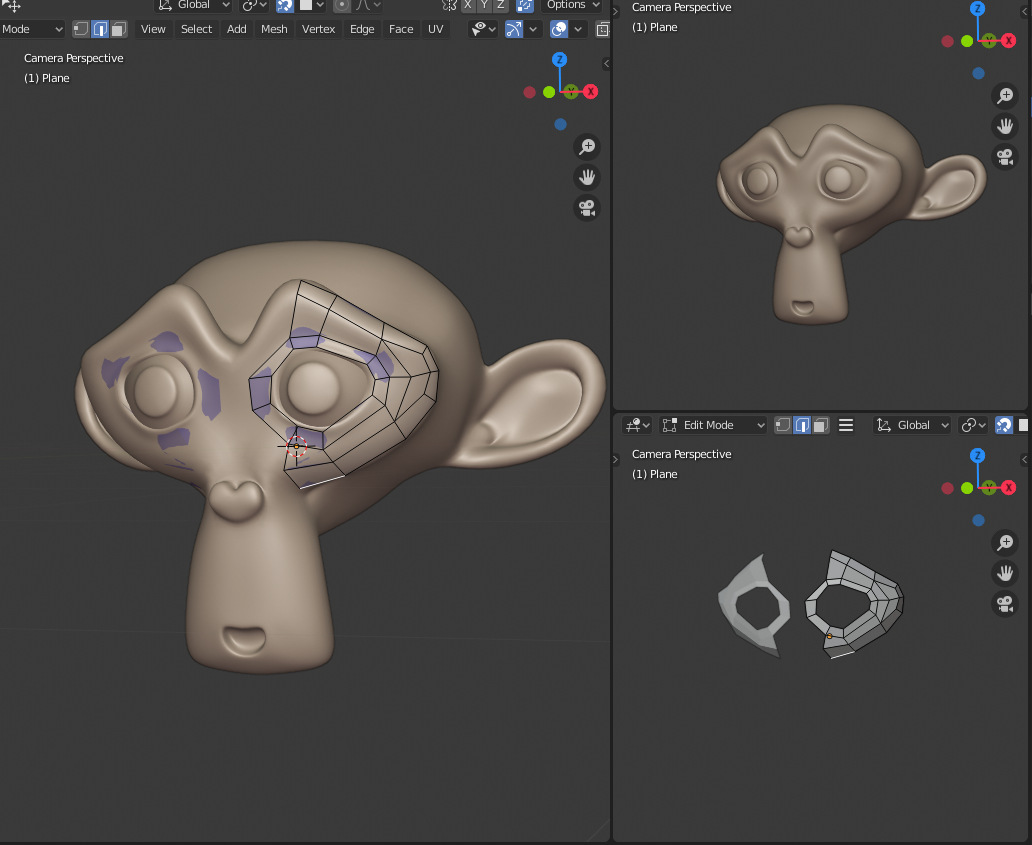Click the hamburger menu icon beside select modes
Image resolution: width=1032 pixels, height=845 pixels.
[x=846, y=425]
